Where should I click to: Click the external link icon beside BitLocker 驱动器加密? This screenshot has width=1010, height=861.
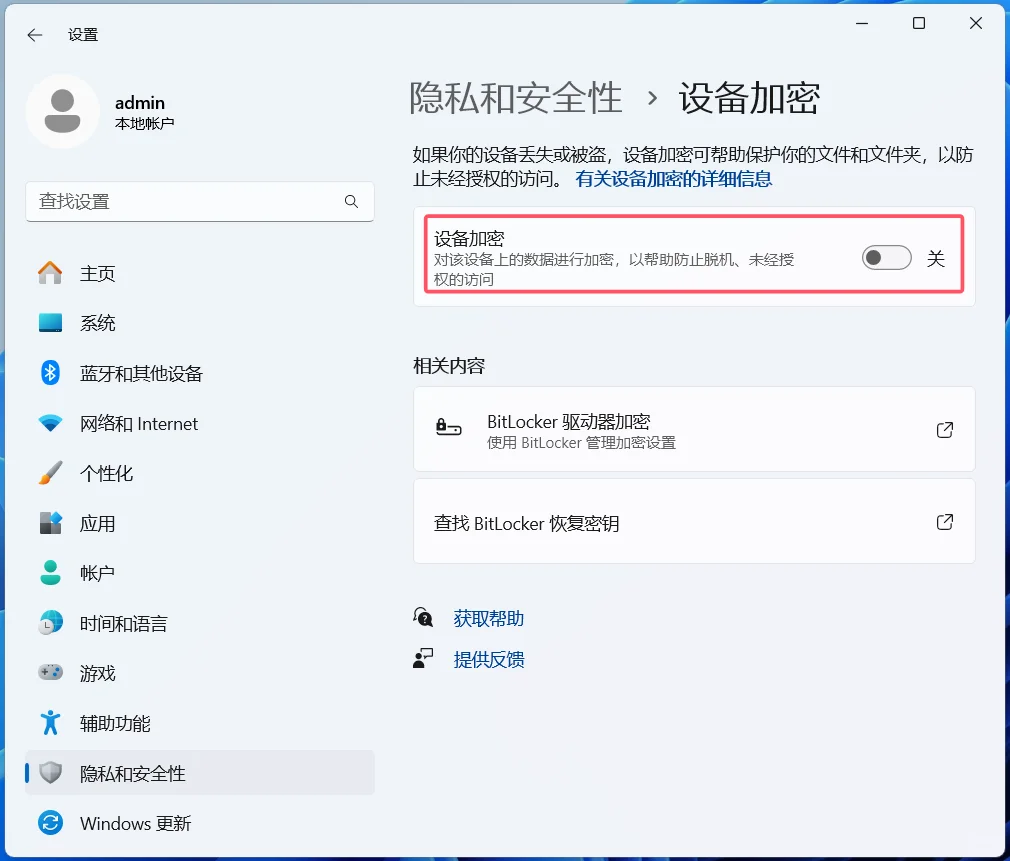point(944,429)
